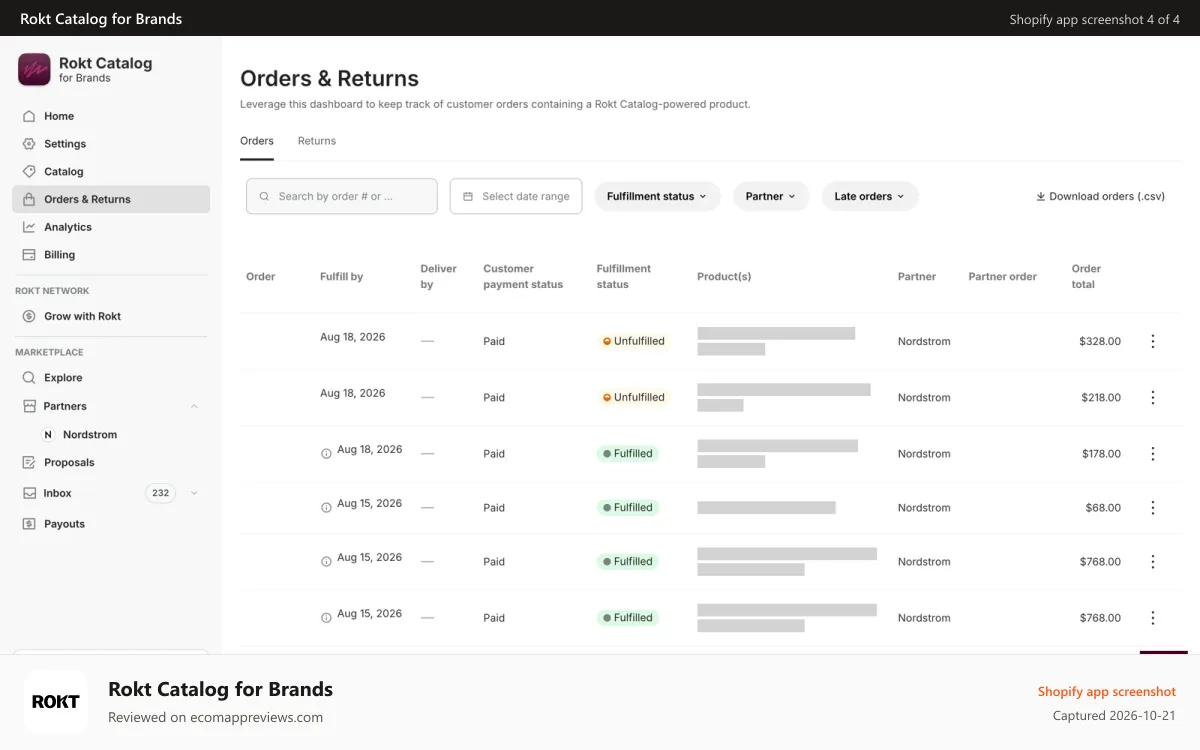Click the $68.00 order total
This screenshot has width=1200, height=750.
pos(1103,508)
